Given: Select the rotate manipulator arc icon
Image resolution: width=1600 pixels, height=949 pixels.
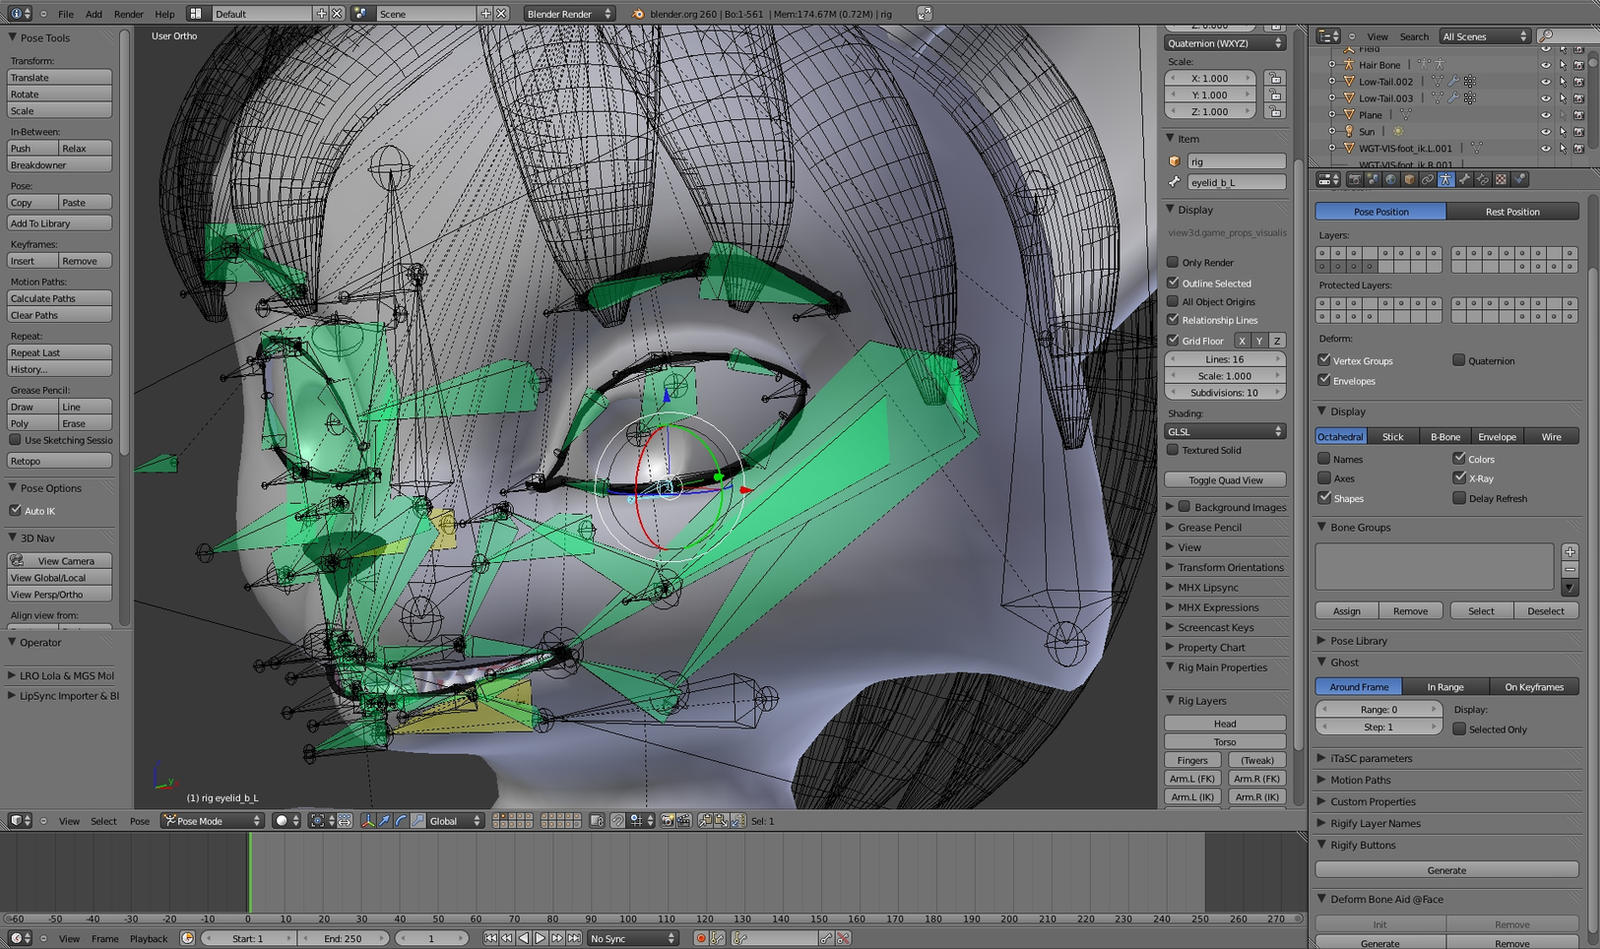Looking at the screenshot, I should [x=400, y=821].
